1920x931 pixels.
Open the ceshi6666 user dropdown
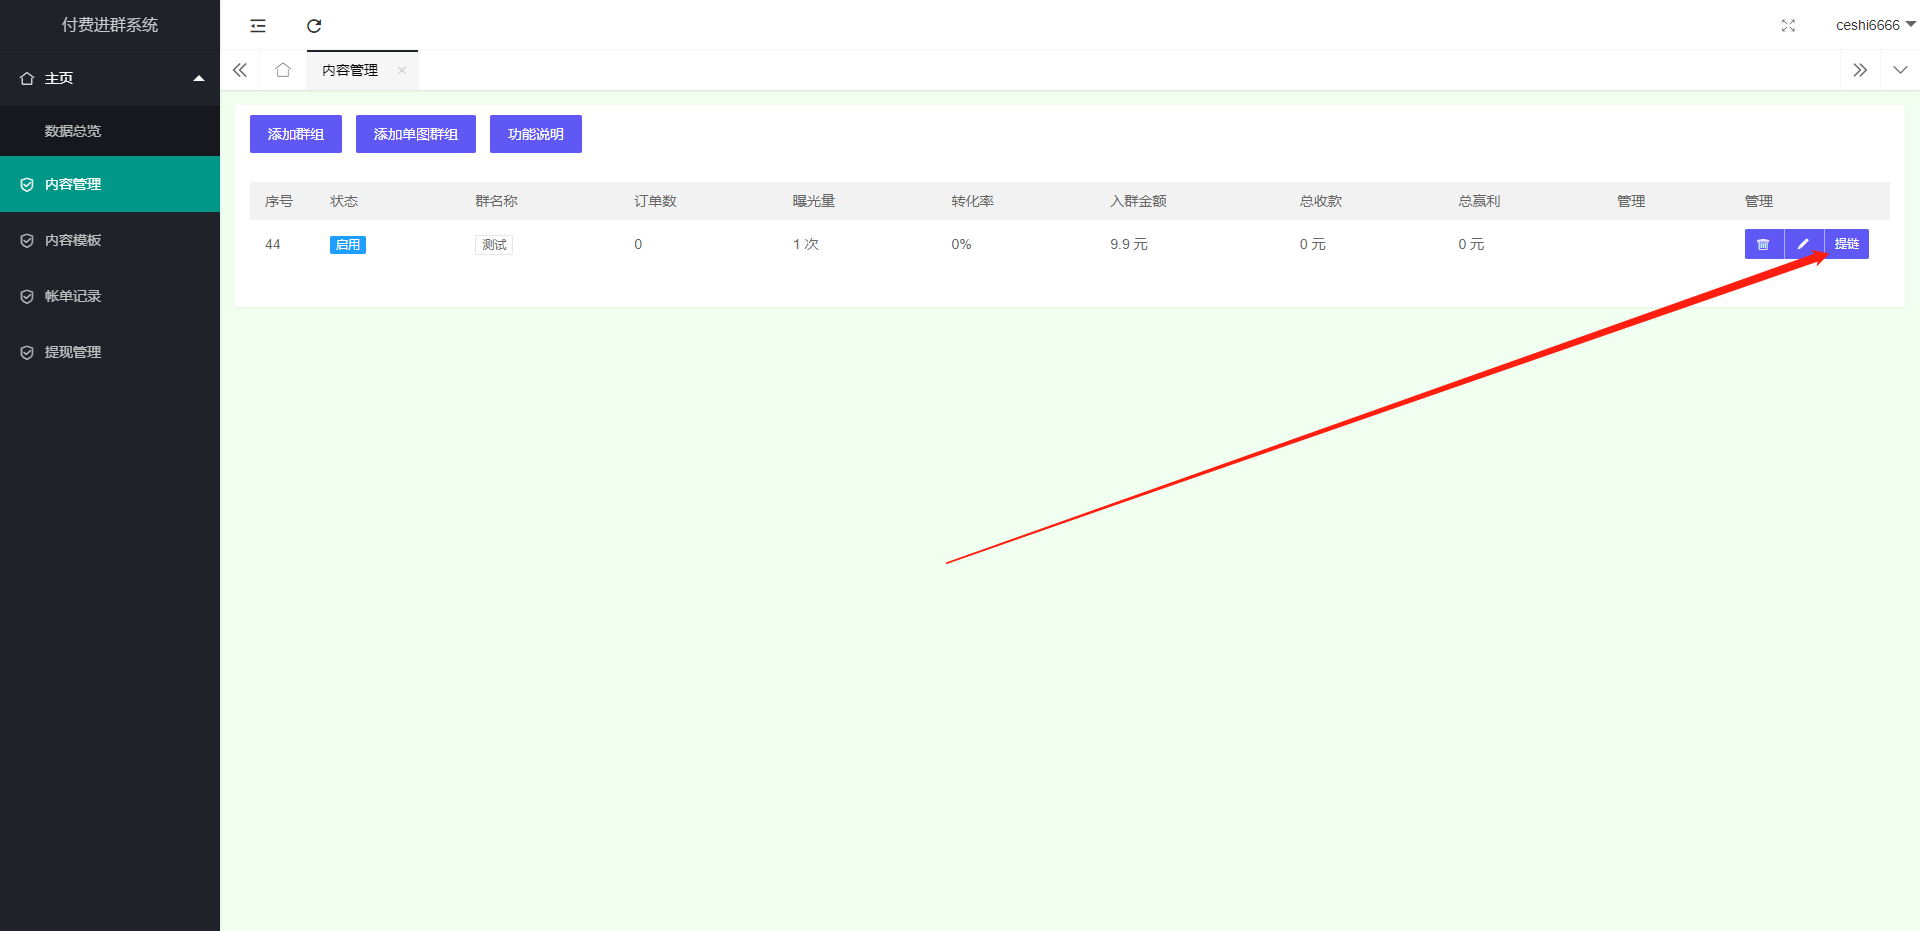(1874, 25)
